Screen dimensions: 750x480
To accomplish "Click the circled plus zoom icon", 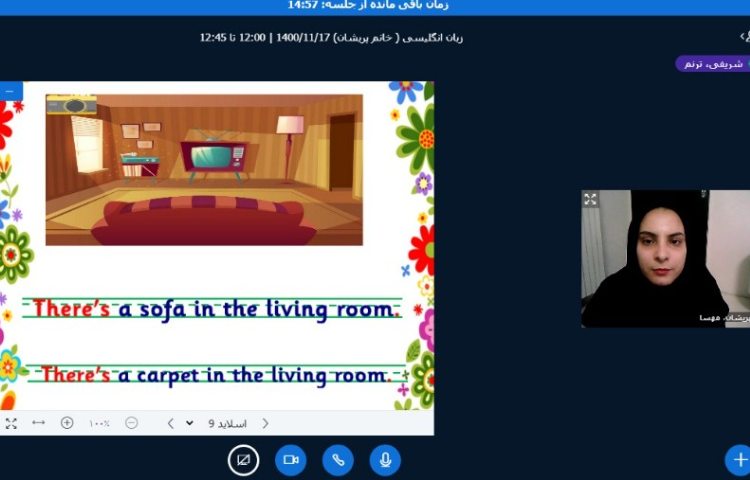I will coord(67,423).
